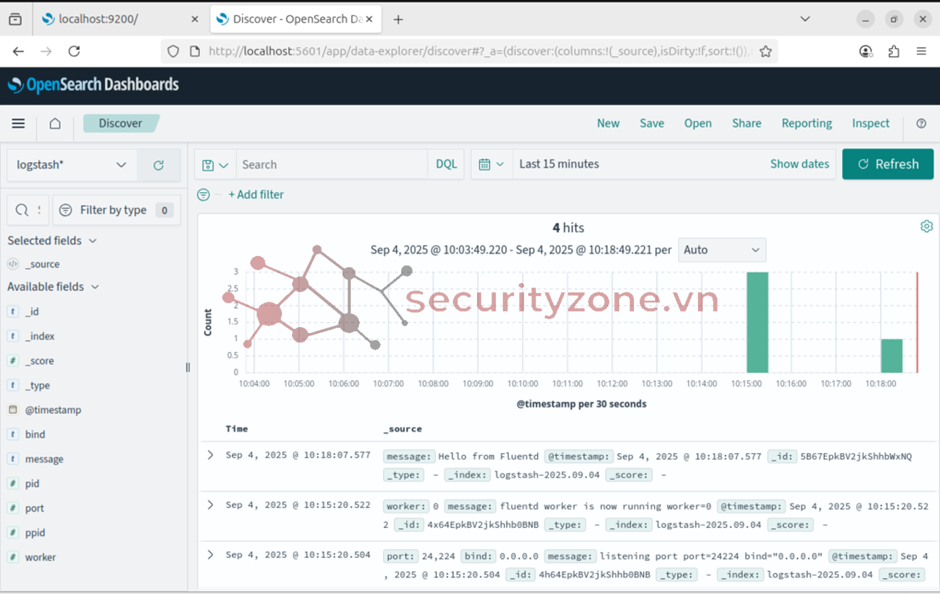Switch query language via DQL button
This screenshot has height=594, width=940.
click(446, 164)
